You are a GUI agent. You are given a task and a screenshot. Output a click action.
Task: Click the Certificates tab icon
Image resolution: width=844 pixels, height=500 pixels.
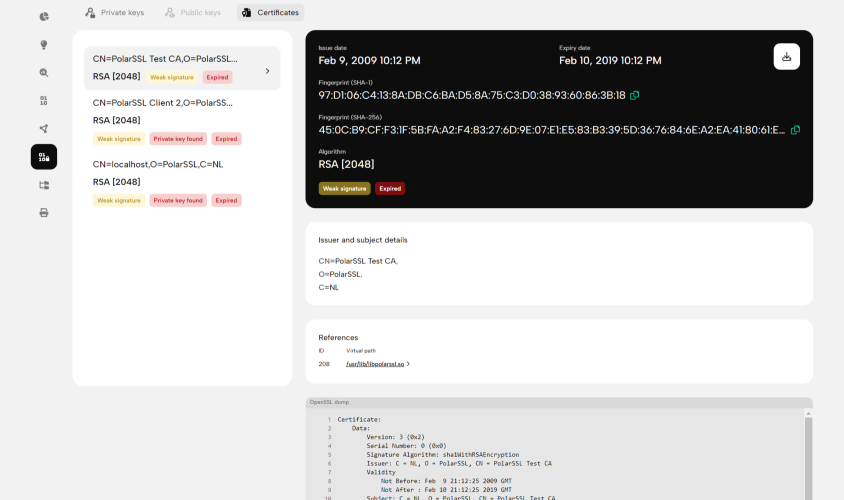coord(247,12)
